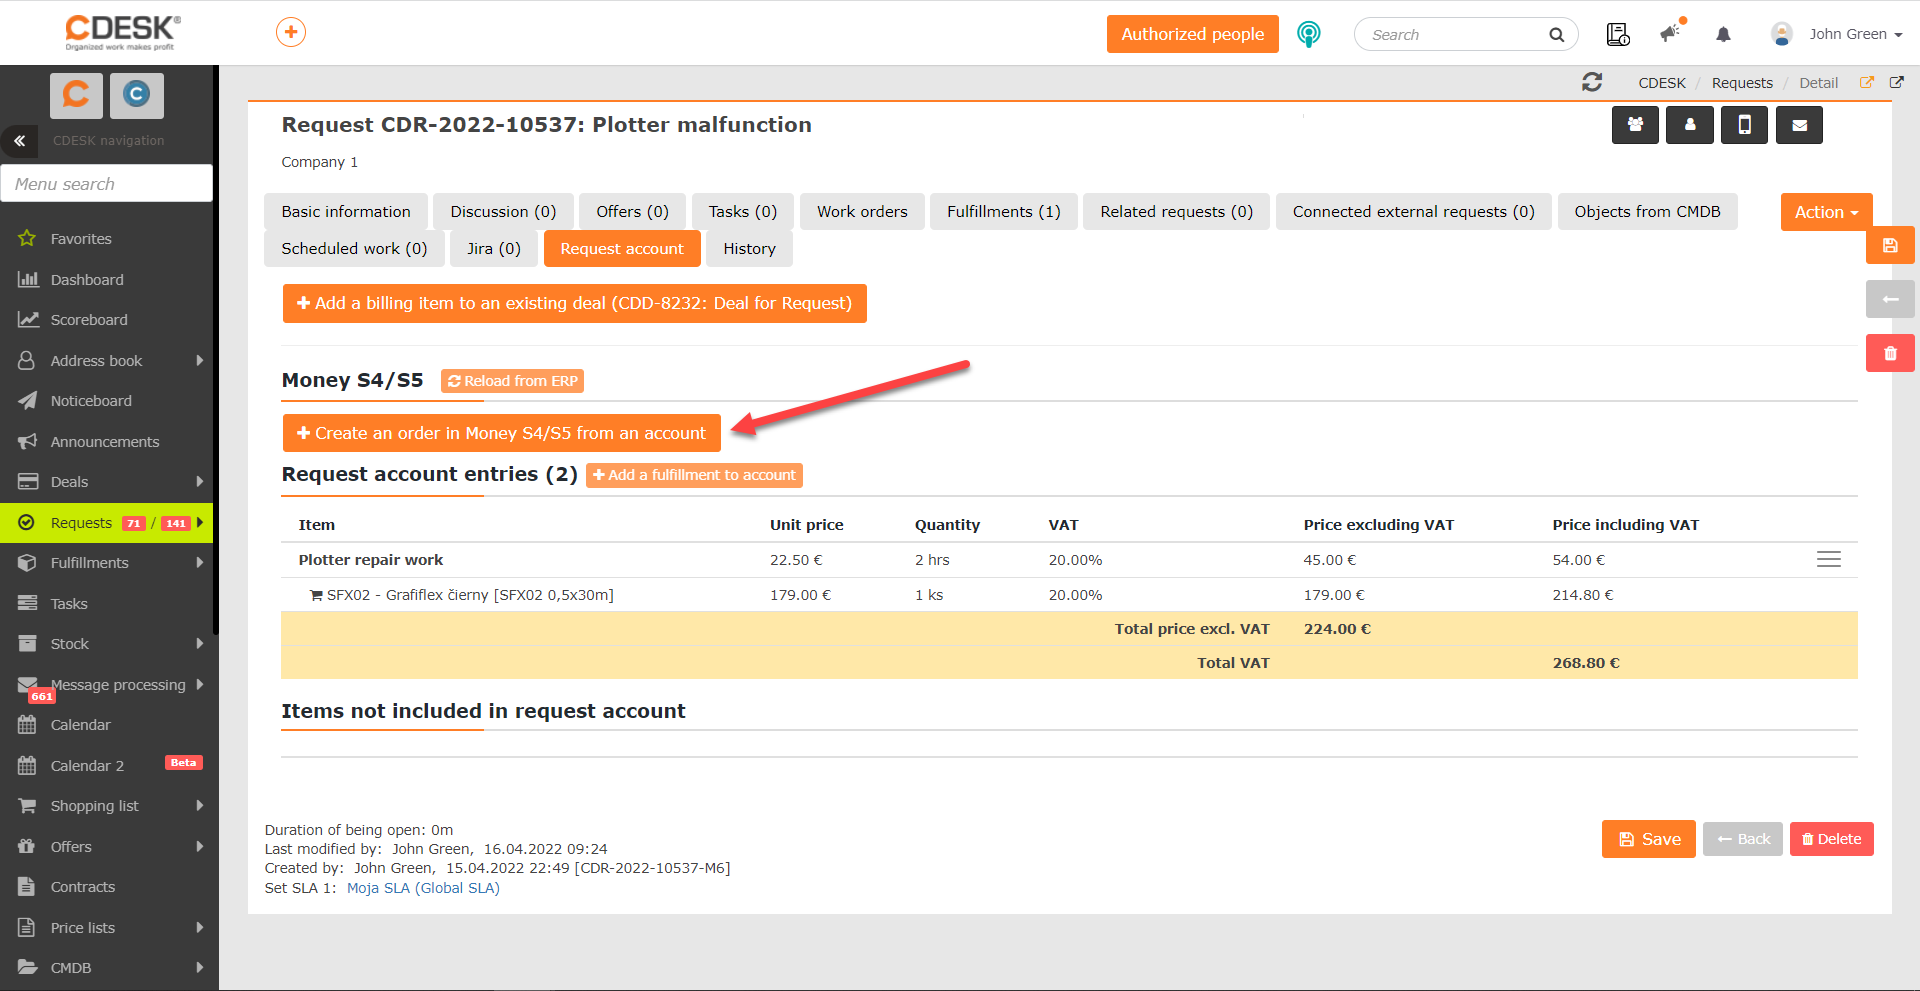Open John Green user dropdown
The image size is (1920, 991).
(x=1855, y=34)
